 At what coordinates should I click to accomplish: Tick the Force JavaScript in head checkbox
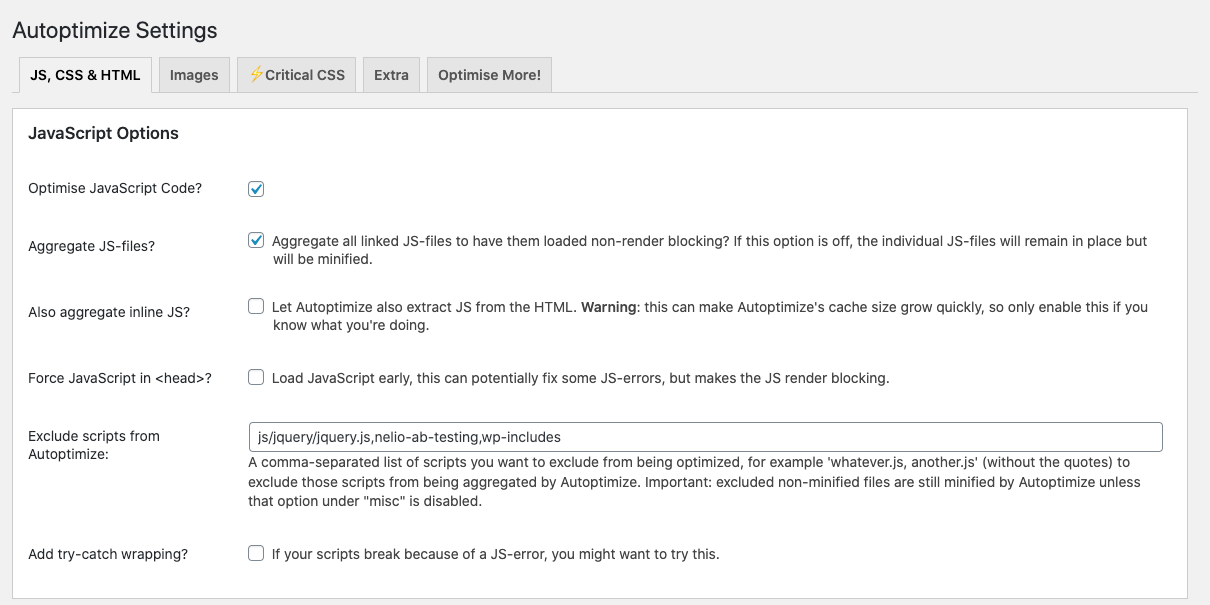coord(256,377)
